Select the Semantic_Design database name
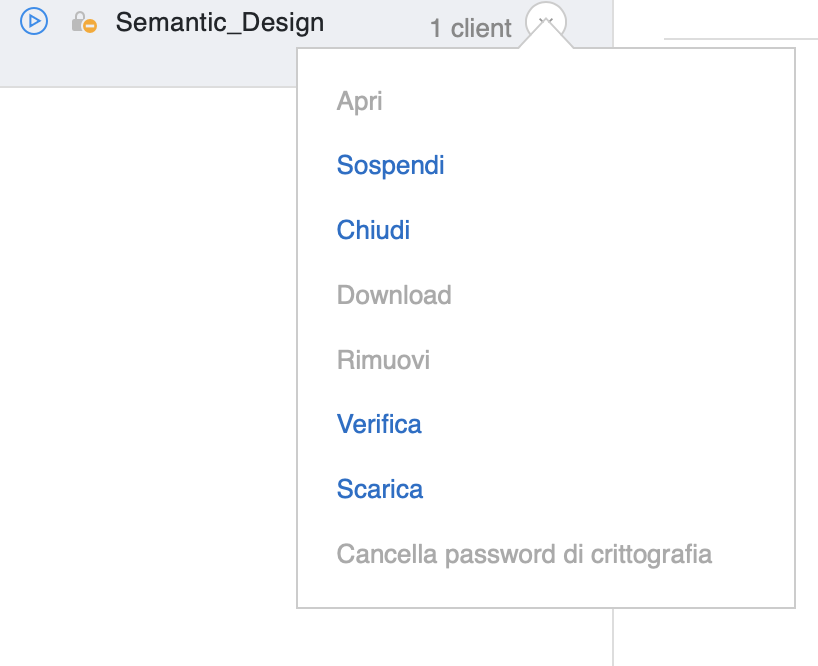818x666 pixels. click(x=220, y=22)
